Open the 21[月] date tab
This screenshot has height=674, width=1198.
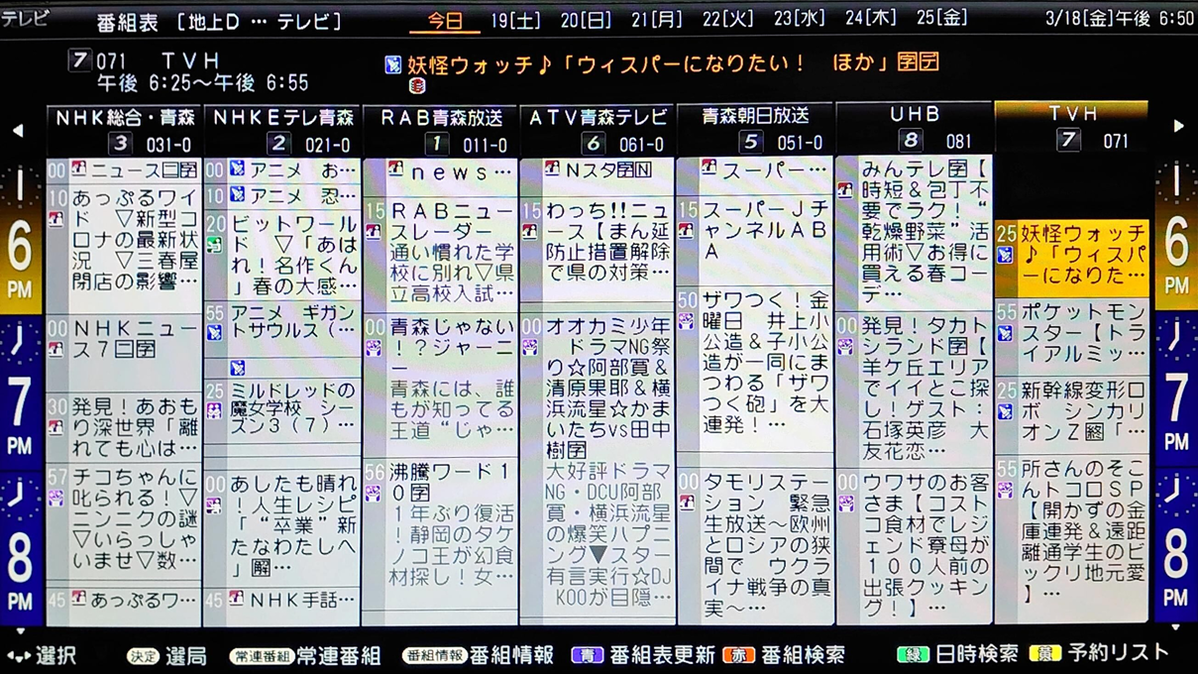click(657, 20)
